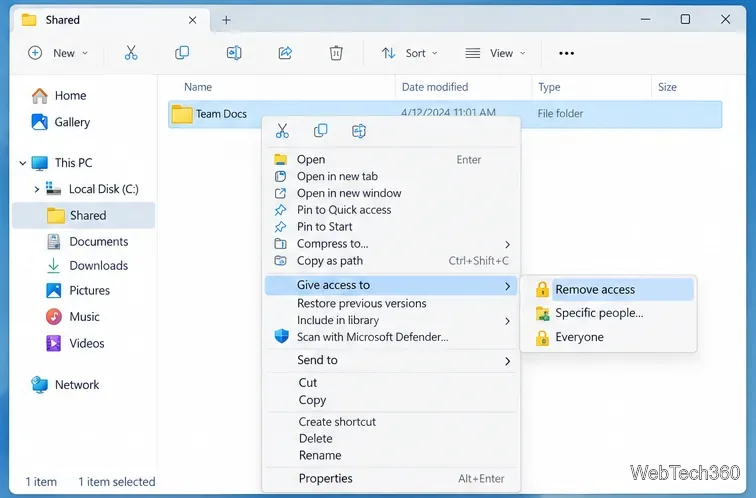Collapse the This PC tree node
Viewport: 756px width, 498px height.
(x=23, y=163)
